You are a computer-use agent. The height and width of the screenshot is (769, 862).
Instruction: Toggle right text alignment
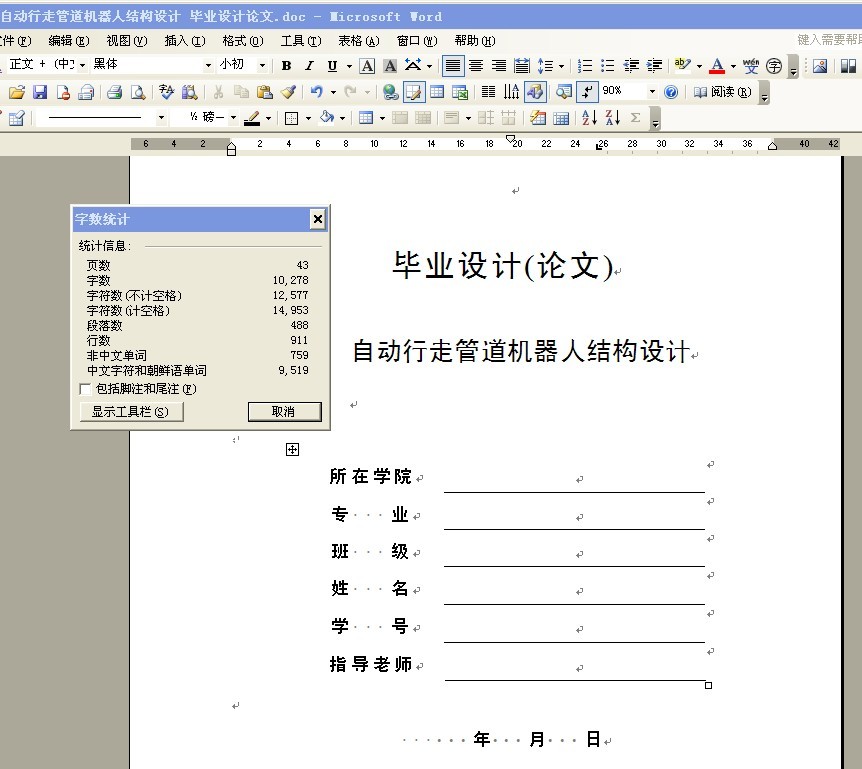coord(499,66)
